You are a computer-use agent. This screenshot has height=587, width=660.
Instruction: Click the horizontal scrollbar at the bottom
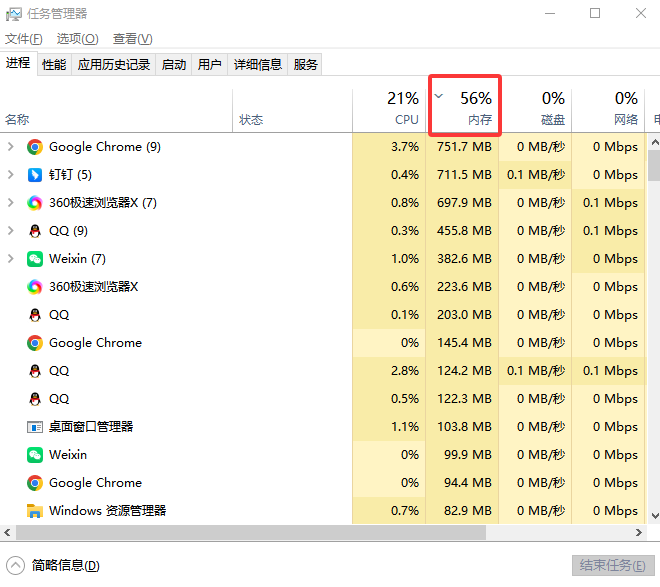(x=300, y=533)
